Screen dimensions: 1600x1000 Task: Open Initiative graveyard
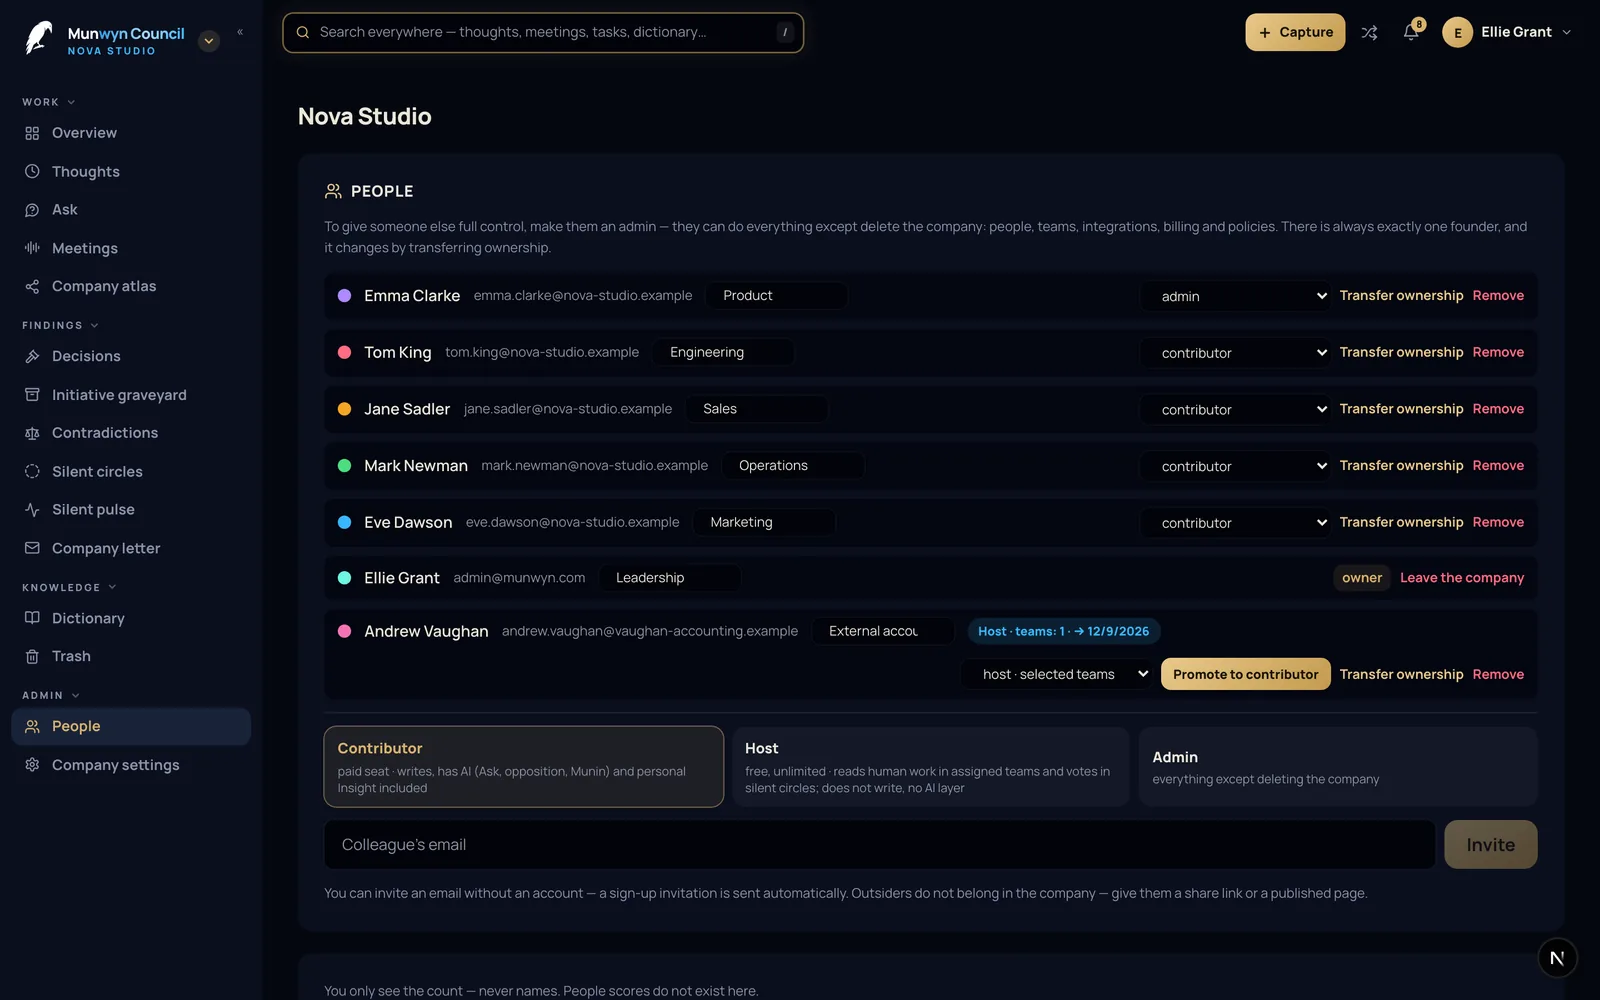point(131,395)
